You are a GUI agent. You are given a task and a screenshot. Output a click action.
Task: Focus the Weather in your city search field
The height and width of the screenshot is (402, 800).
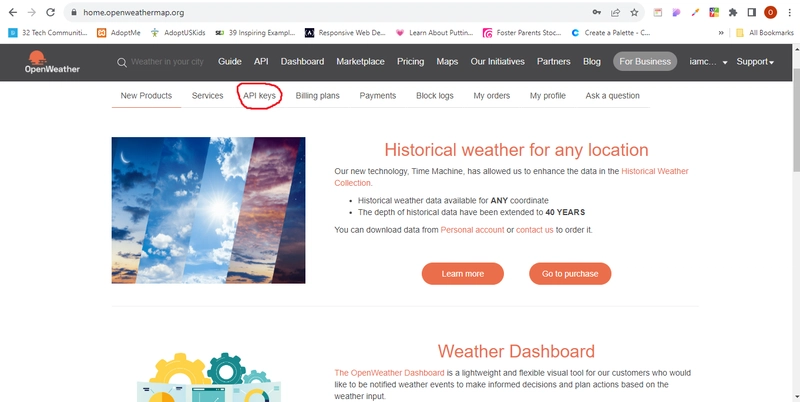tap(167, 62)
